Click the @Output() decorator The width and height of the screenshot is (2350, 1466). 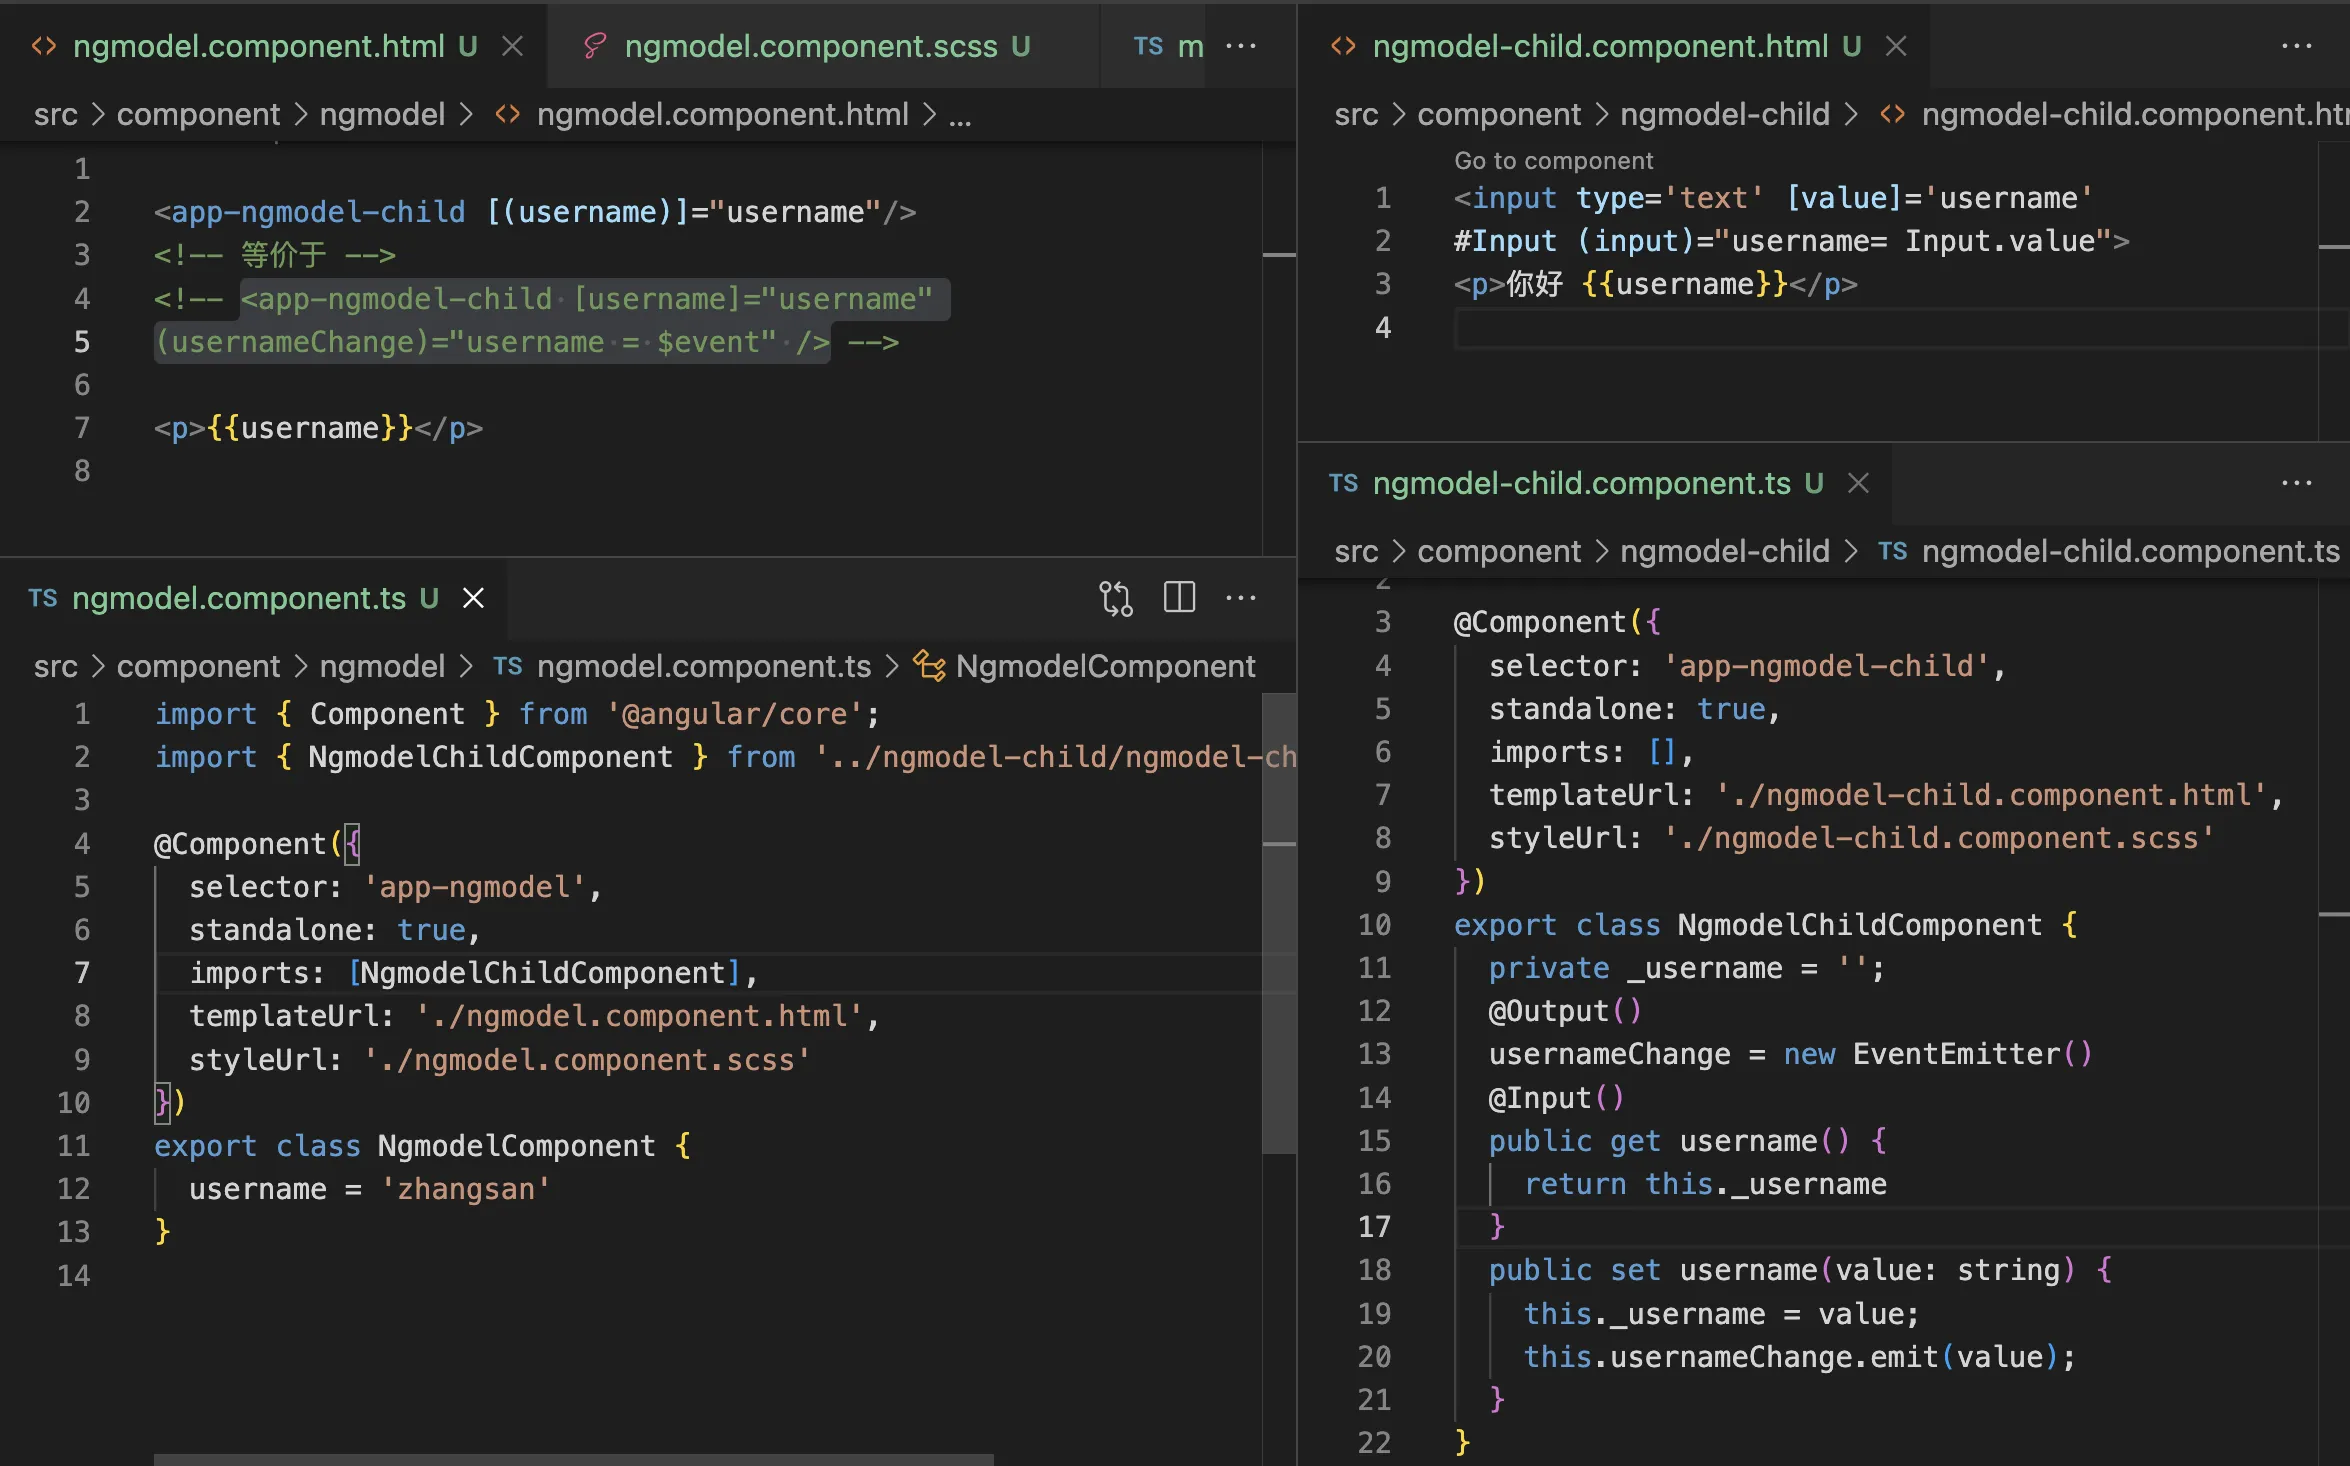(x=1565, y=1011)
